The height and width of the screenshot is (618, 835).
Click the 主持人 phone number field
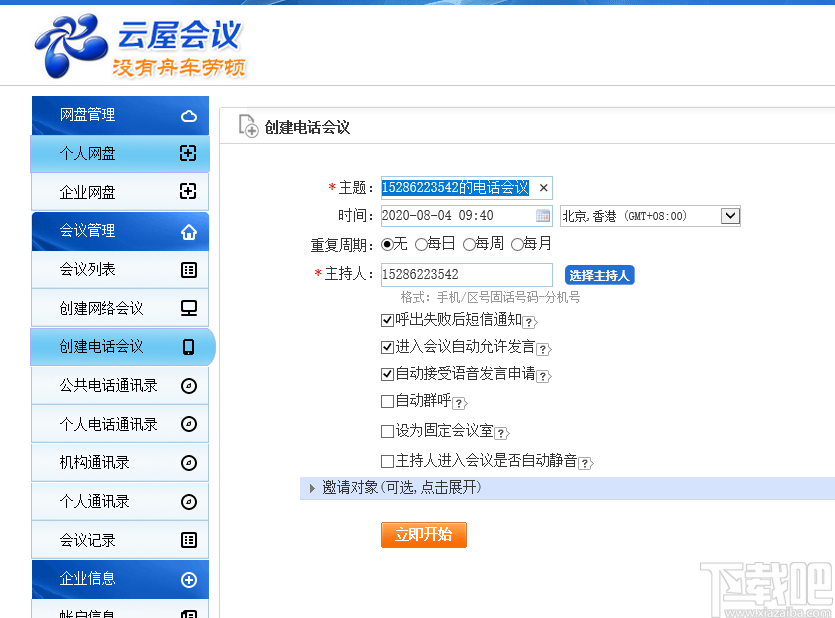tap(466, 275)
